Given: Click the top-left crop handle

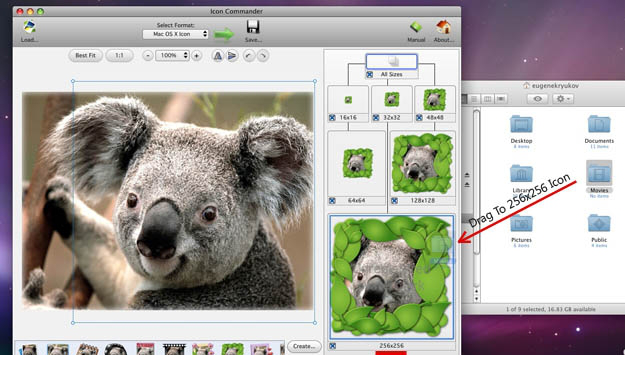Looking at the screenshot, I should tap(73, 81).
